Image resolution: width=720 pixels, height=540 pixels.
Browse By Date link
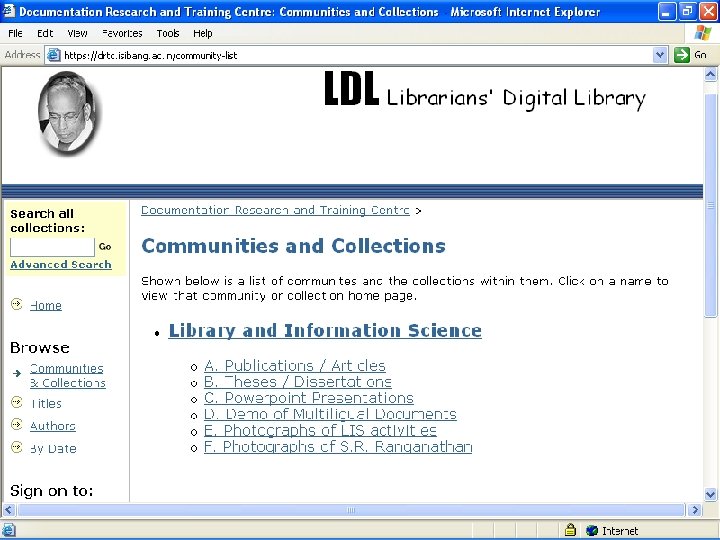53,449
